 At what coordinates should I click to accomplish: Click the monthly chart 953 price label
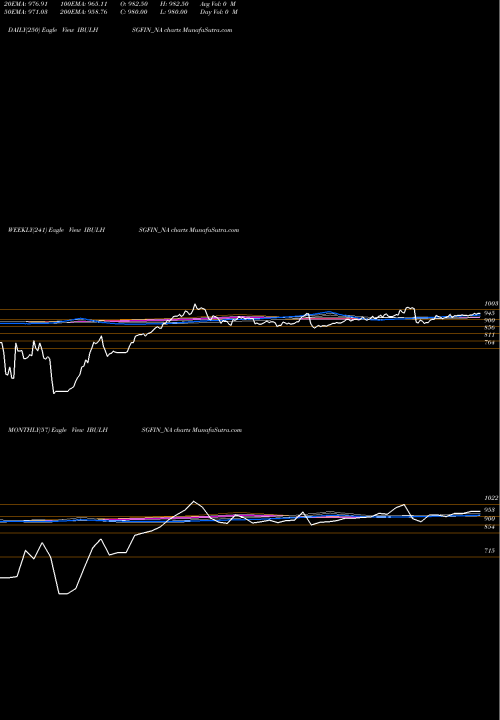tap(489, 510)
